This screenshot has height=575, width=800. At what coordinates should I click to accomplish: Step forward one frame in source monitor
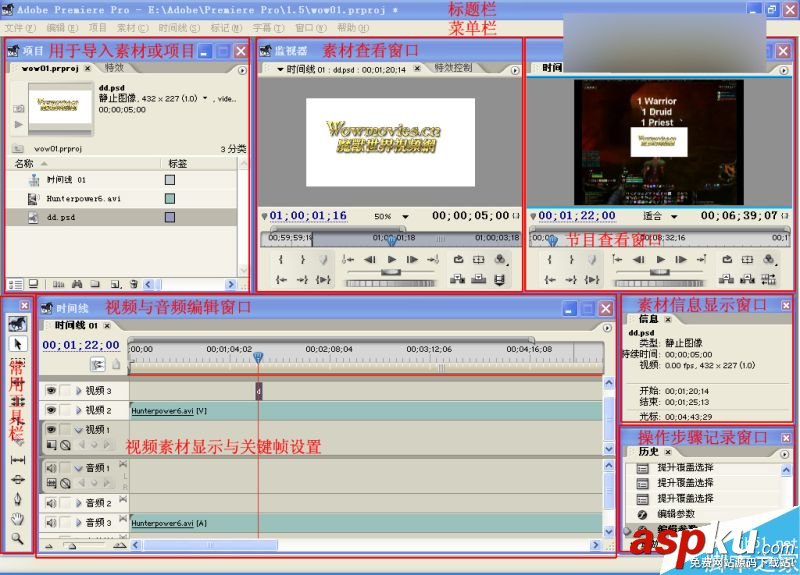click(x=412, y=260)
